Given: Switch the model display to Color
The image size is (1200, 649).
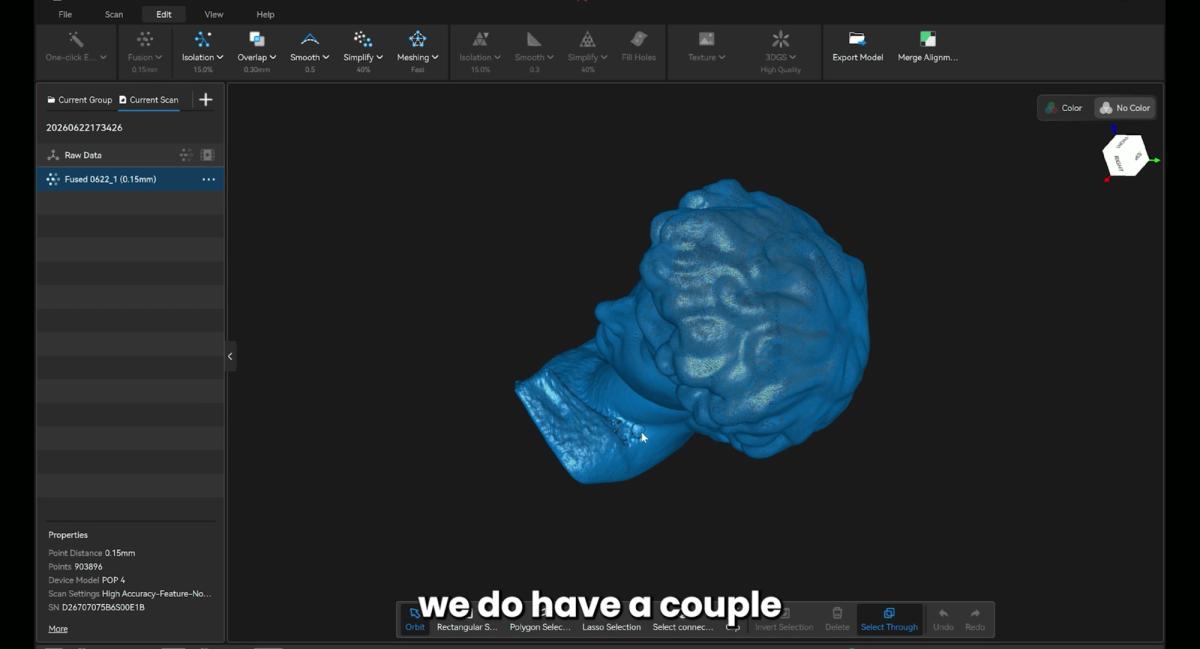Looking at the screenshot, I should (1064, 108).
